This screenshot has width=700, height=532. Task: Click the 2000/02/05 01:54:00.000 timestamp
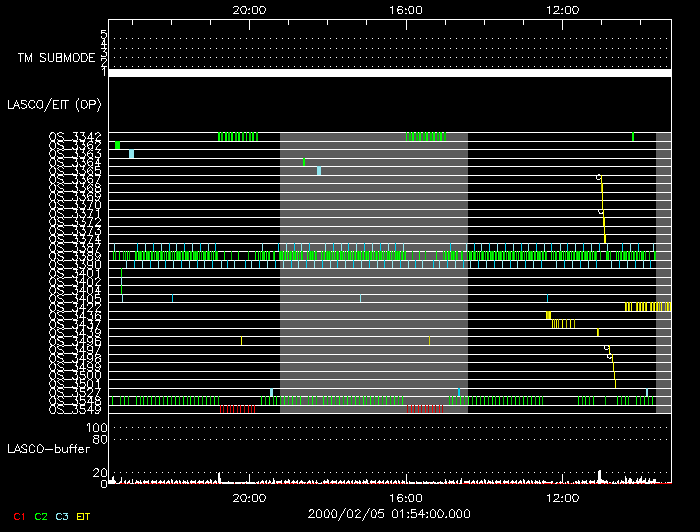389,514
